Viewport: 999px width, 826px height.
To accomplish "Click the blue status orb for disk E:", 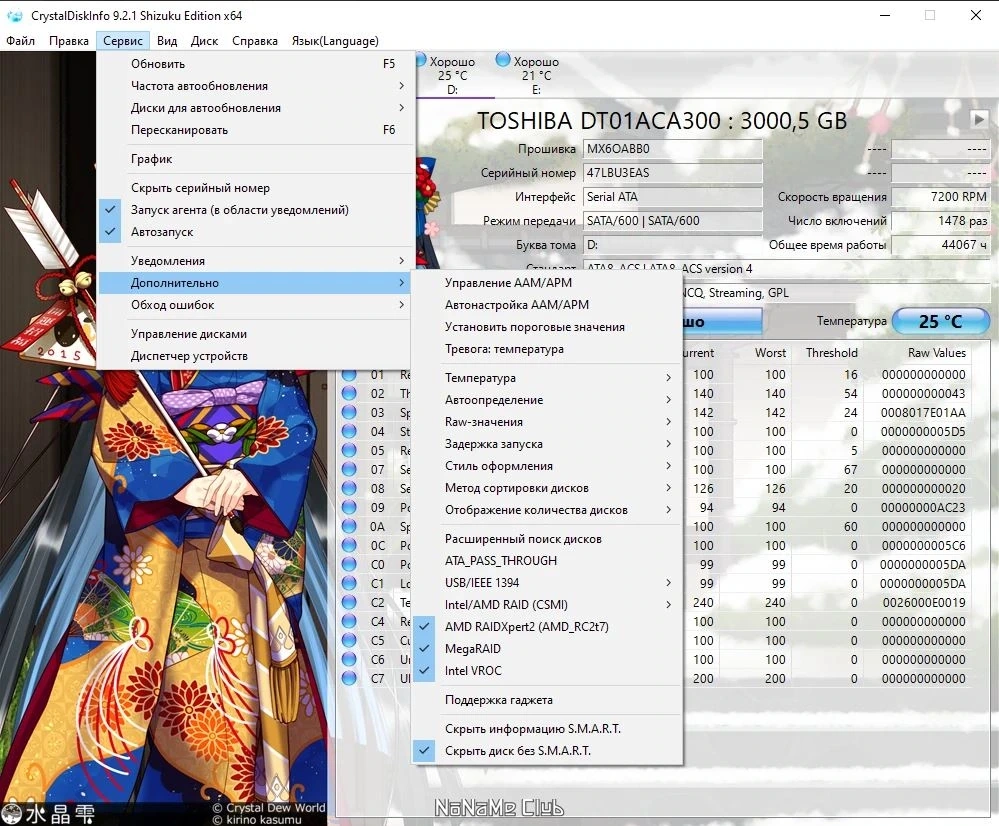I will 503,60.
